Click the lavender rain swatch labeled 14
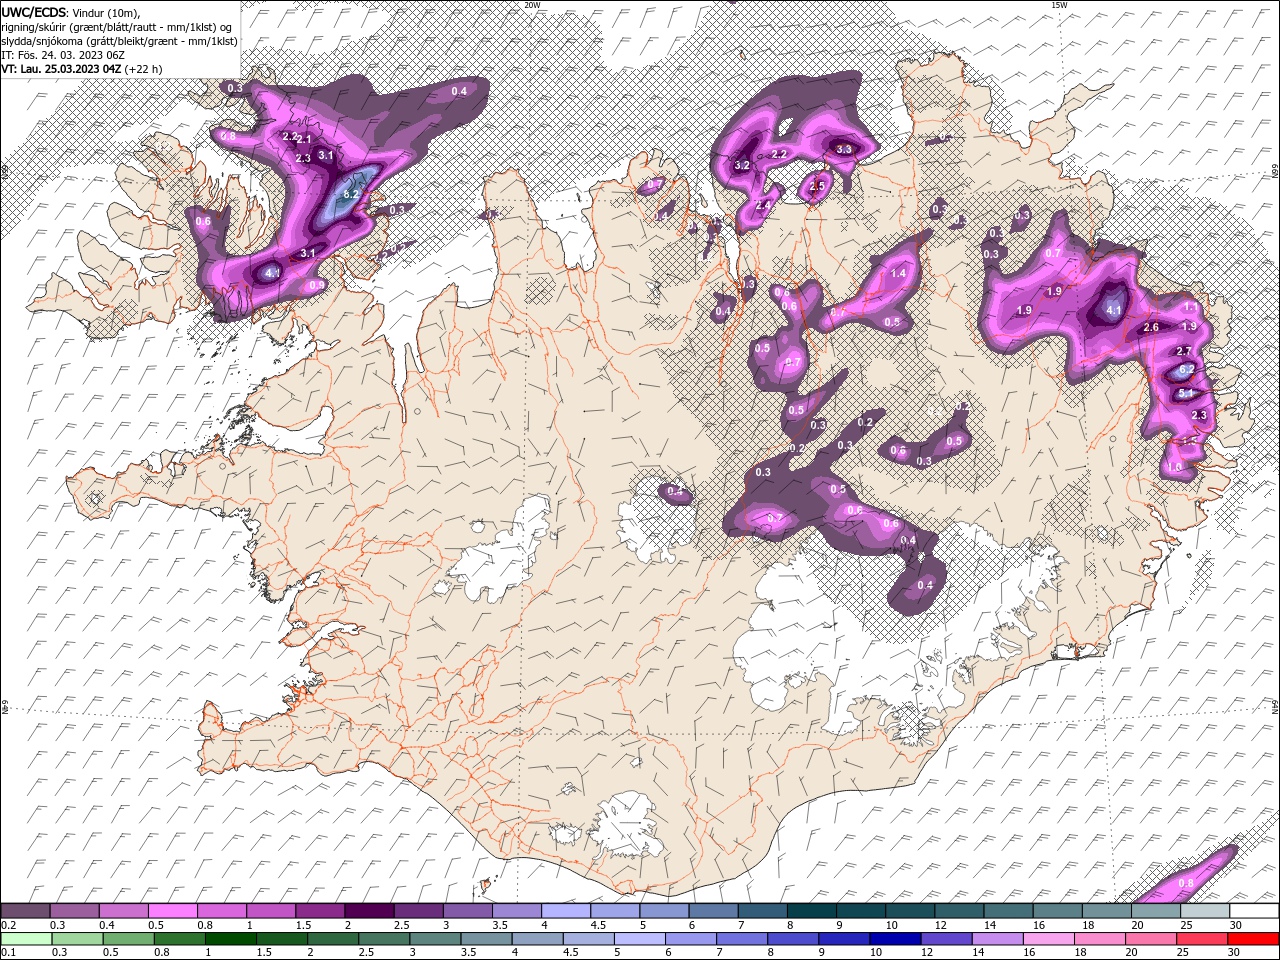 pos(997,938)
